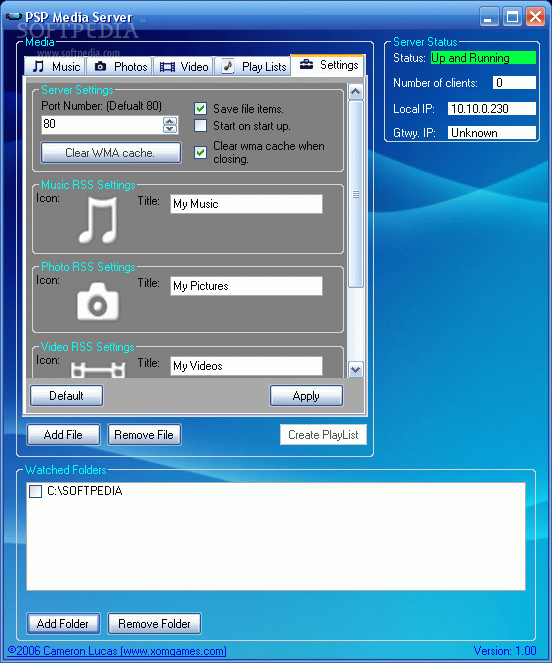The image size is (552, 663).
Task: Click the Default button
Action: 66,396
